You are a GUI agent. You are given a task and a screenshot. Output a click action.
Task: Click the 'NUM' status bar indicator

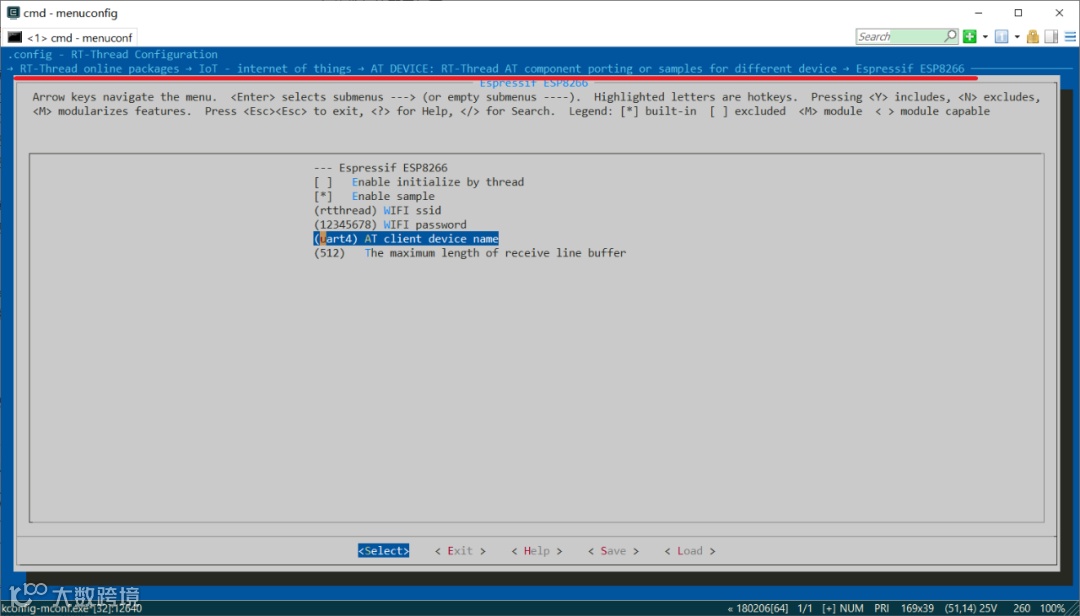point(851,608)
